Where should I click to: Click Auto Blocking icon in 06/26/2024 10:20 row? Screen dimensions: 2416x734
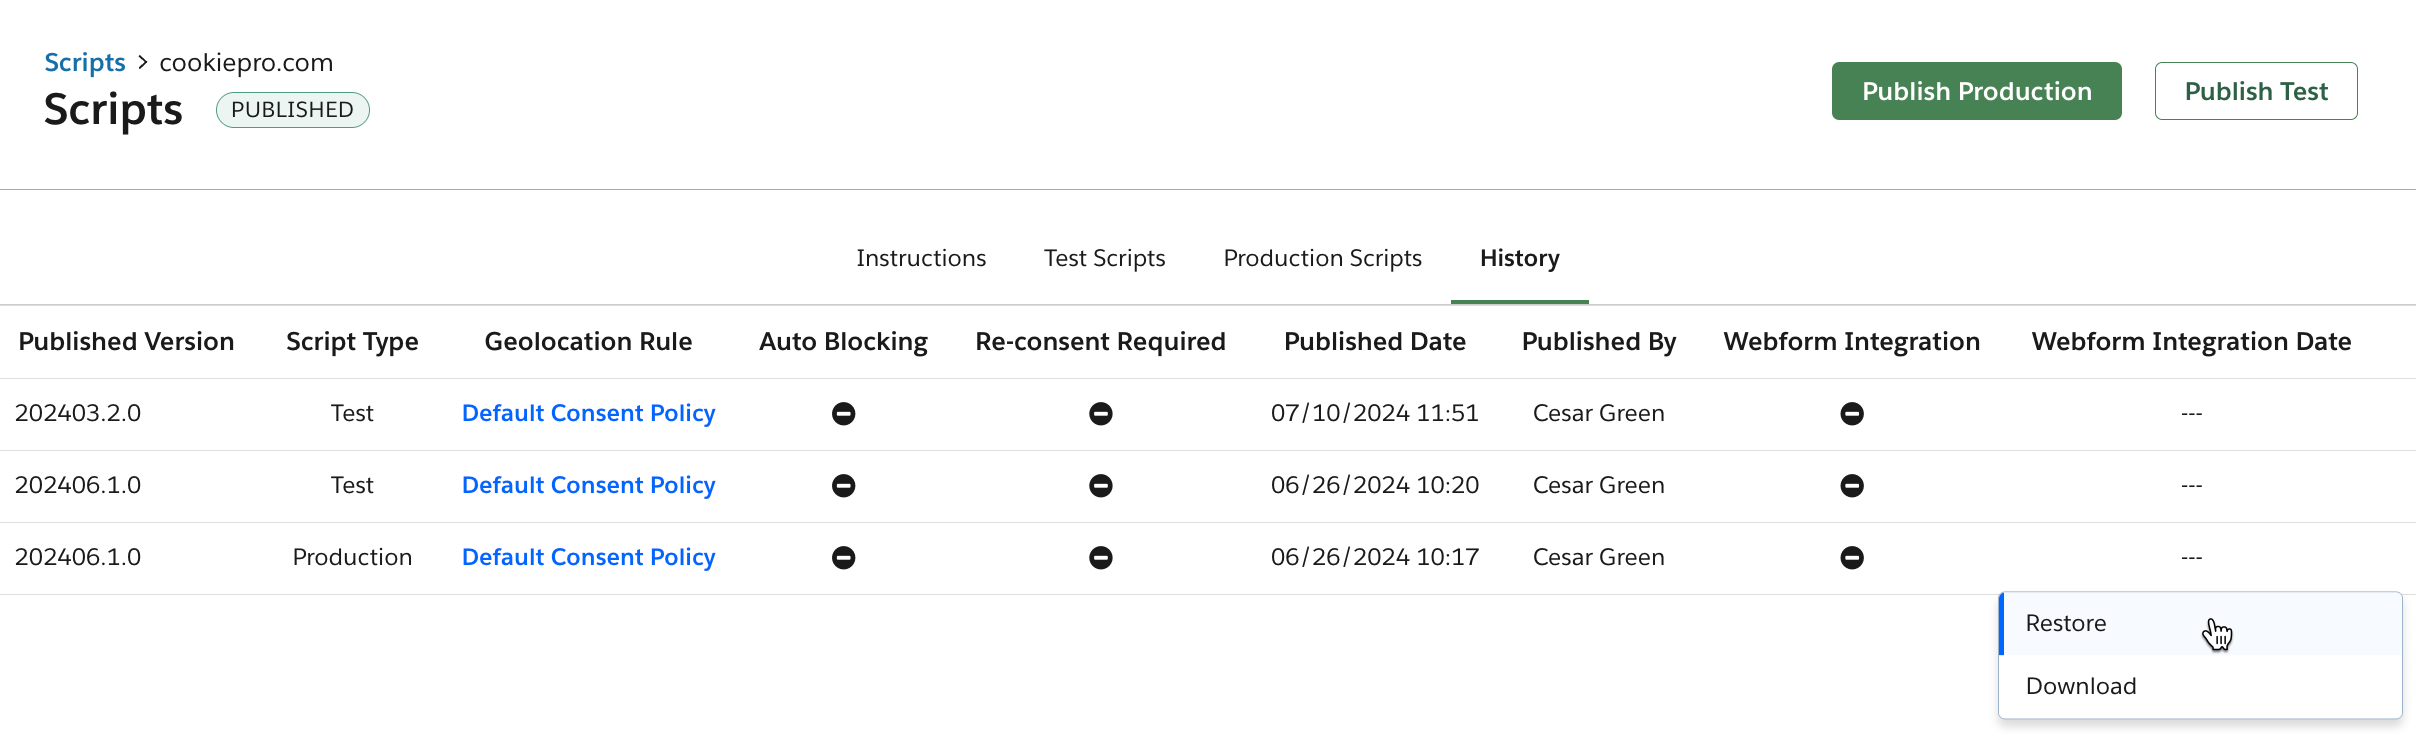click(843, 486)
